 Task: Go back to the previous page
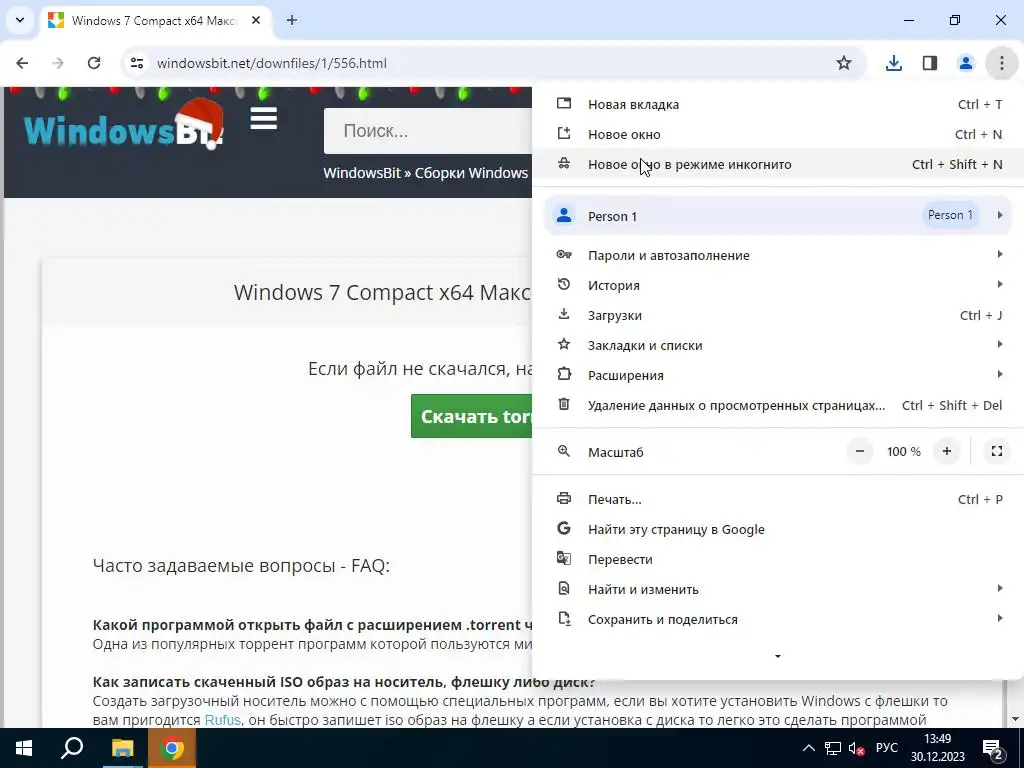tap(22, 63)
